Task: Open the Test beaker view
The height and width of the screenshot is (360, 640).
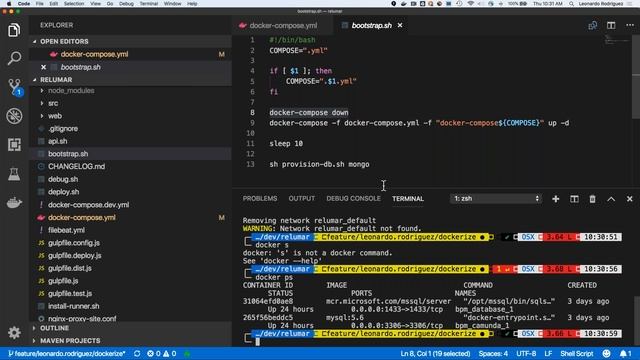Action: pos(14,174)
